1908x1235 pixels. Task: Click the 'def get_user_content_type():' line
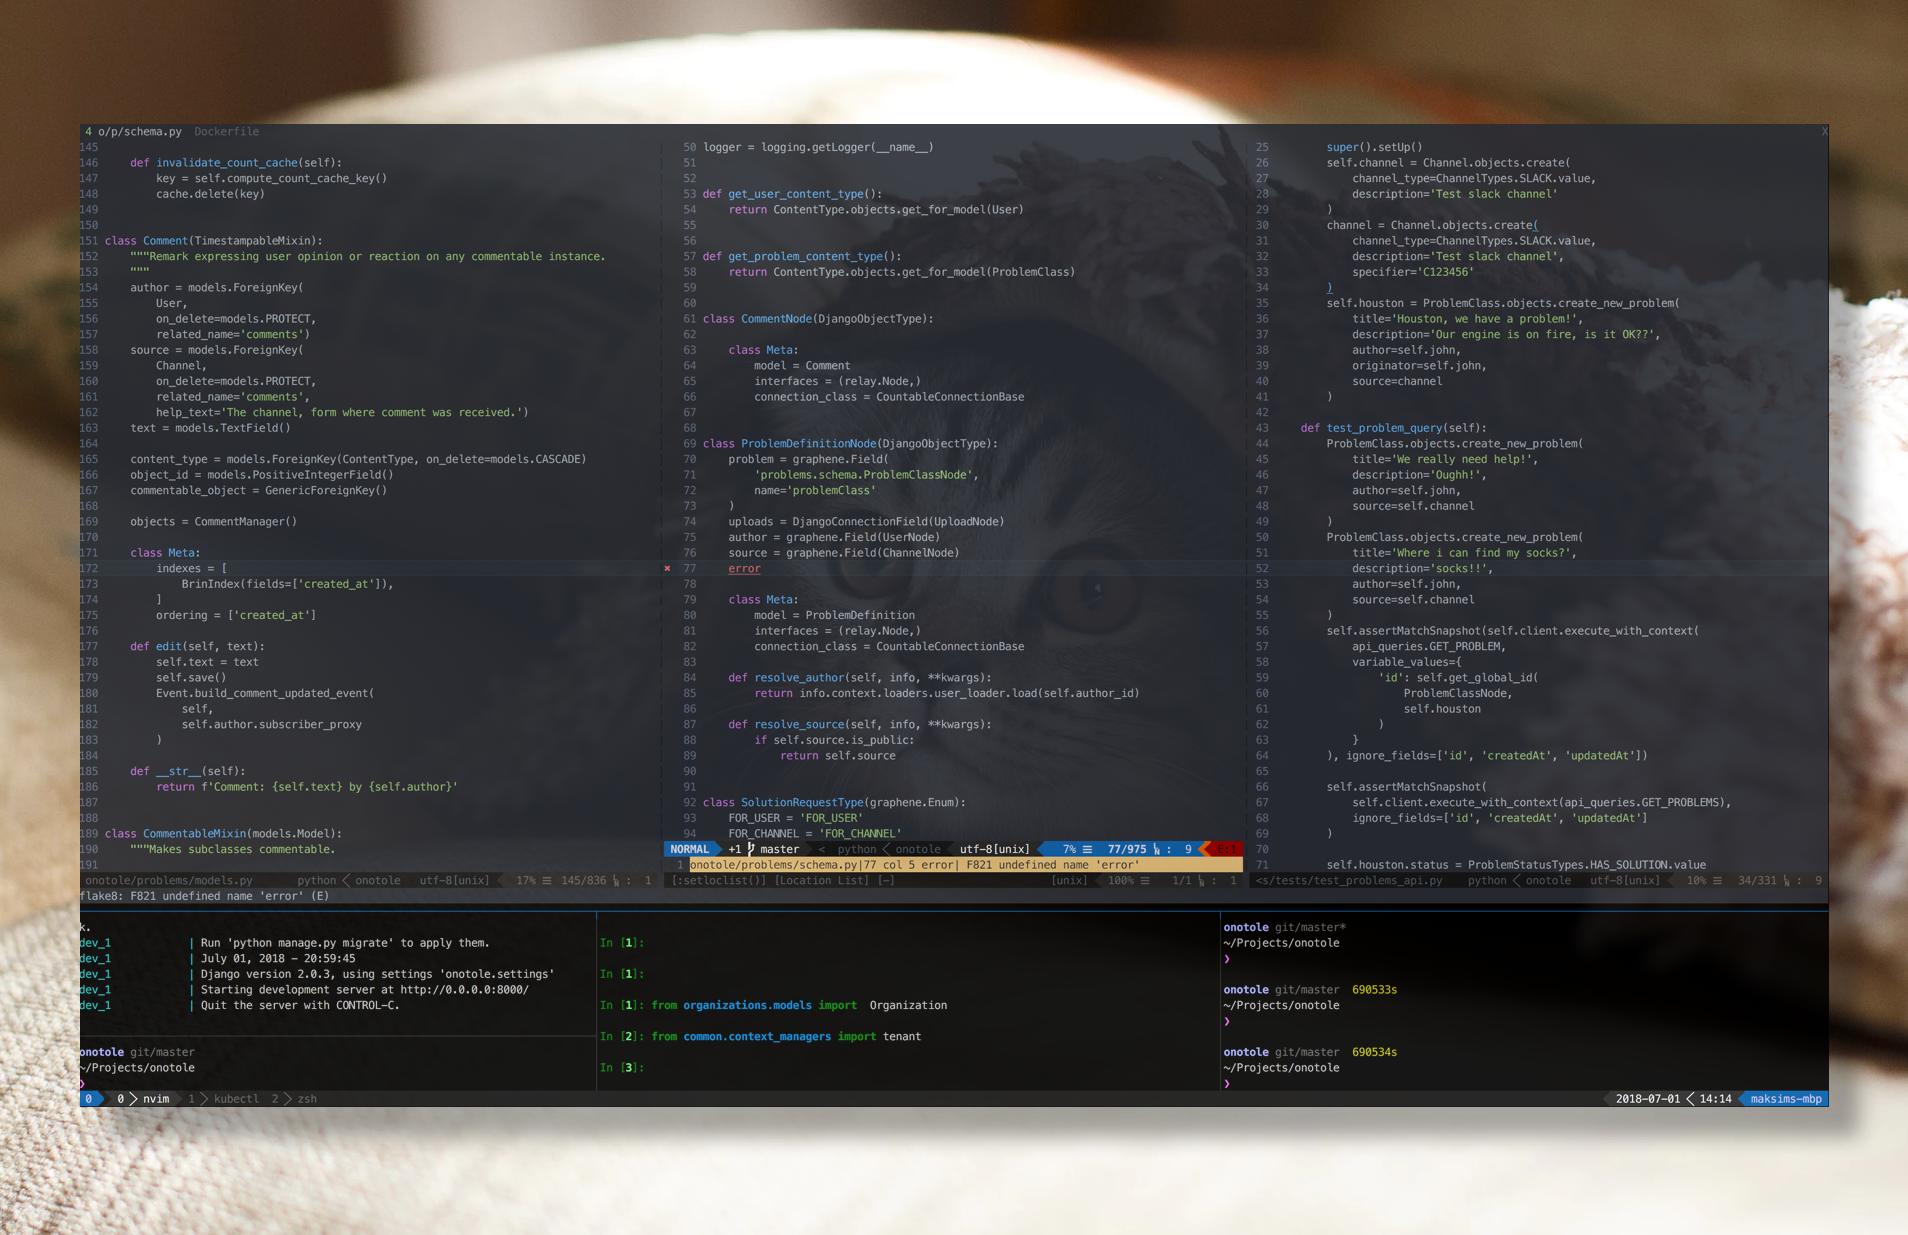point(792,194)
